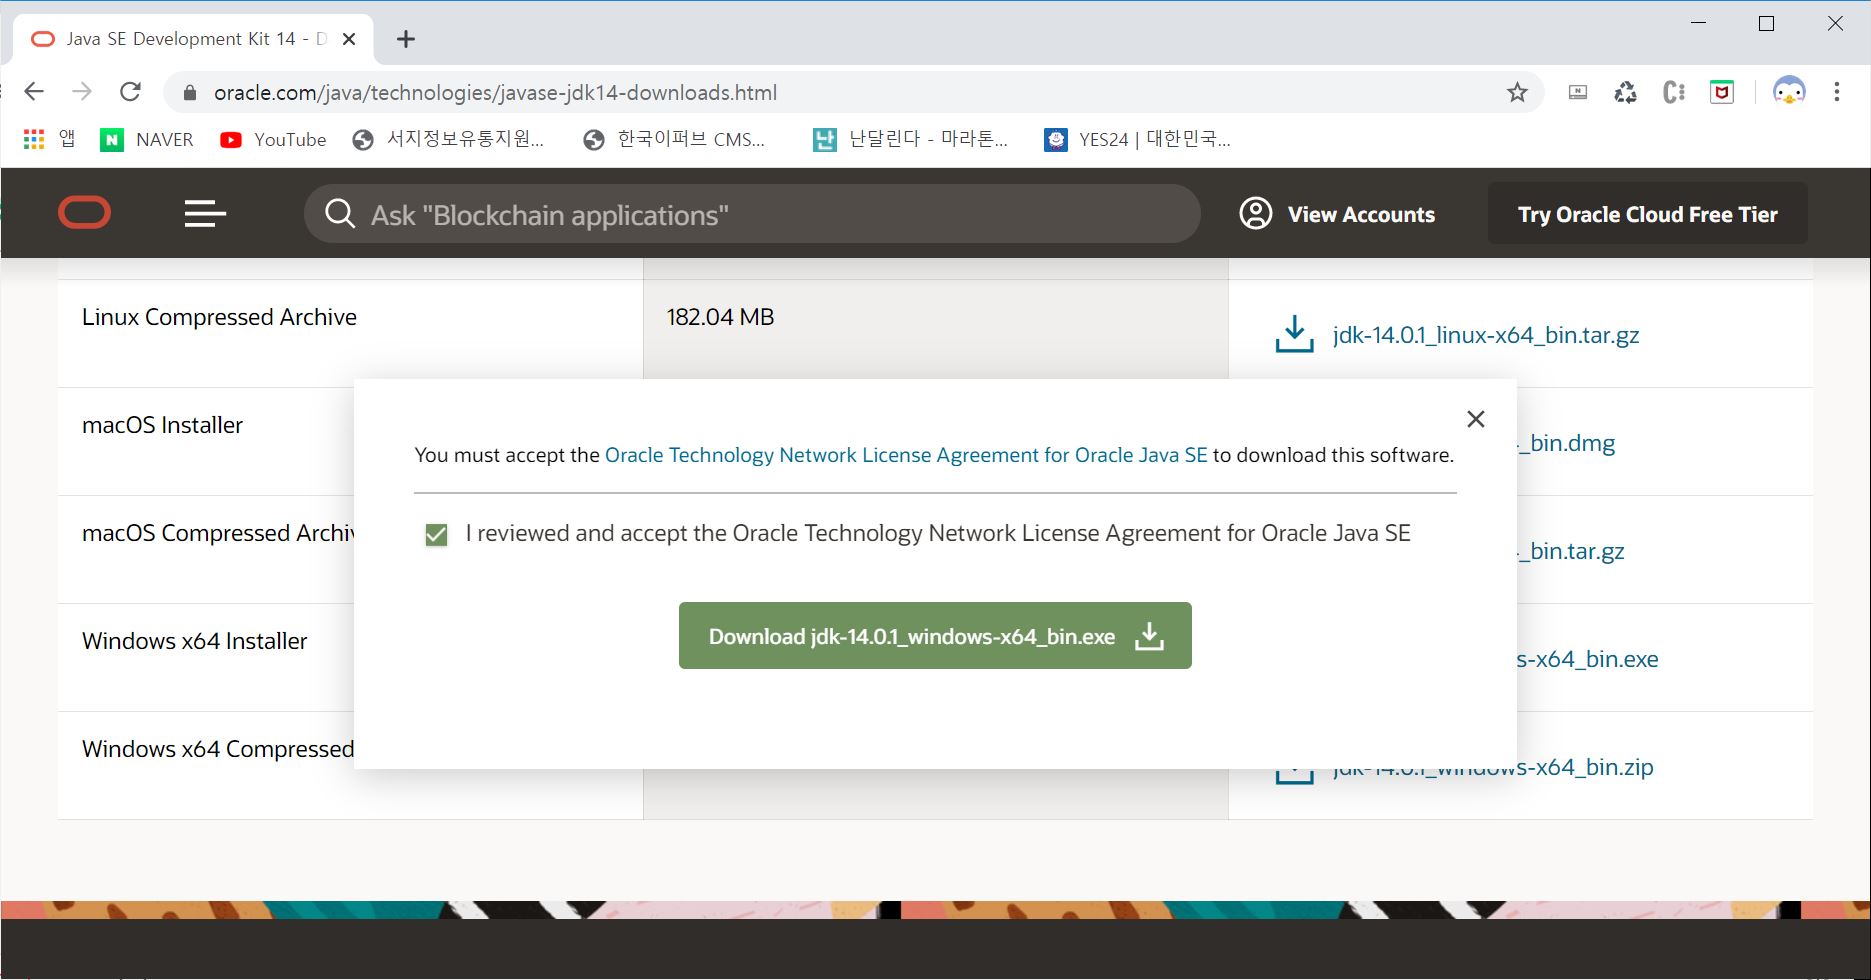Close the Java SE Development Kit tab
Image resolution: width=1871 pixels, height=980 pixels.
[x=349, y=39]
